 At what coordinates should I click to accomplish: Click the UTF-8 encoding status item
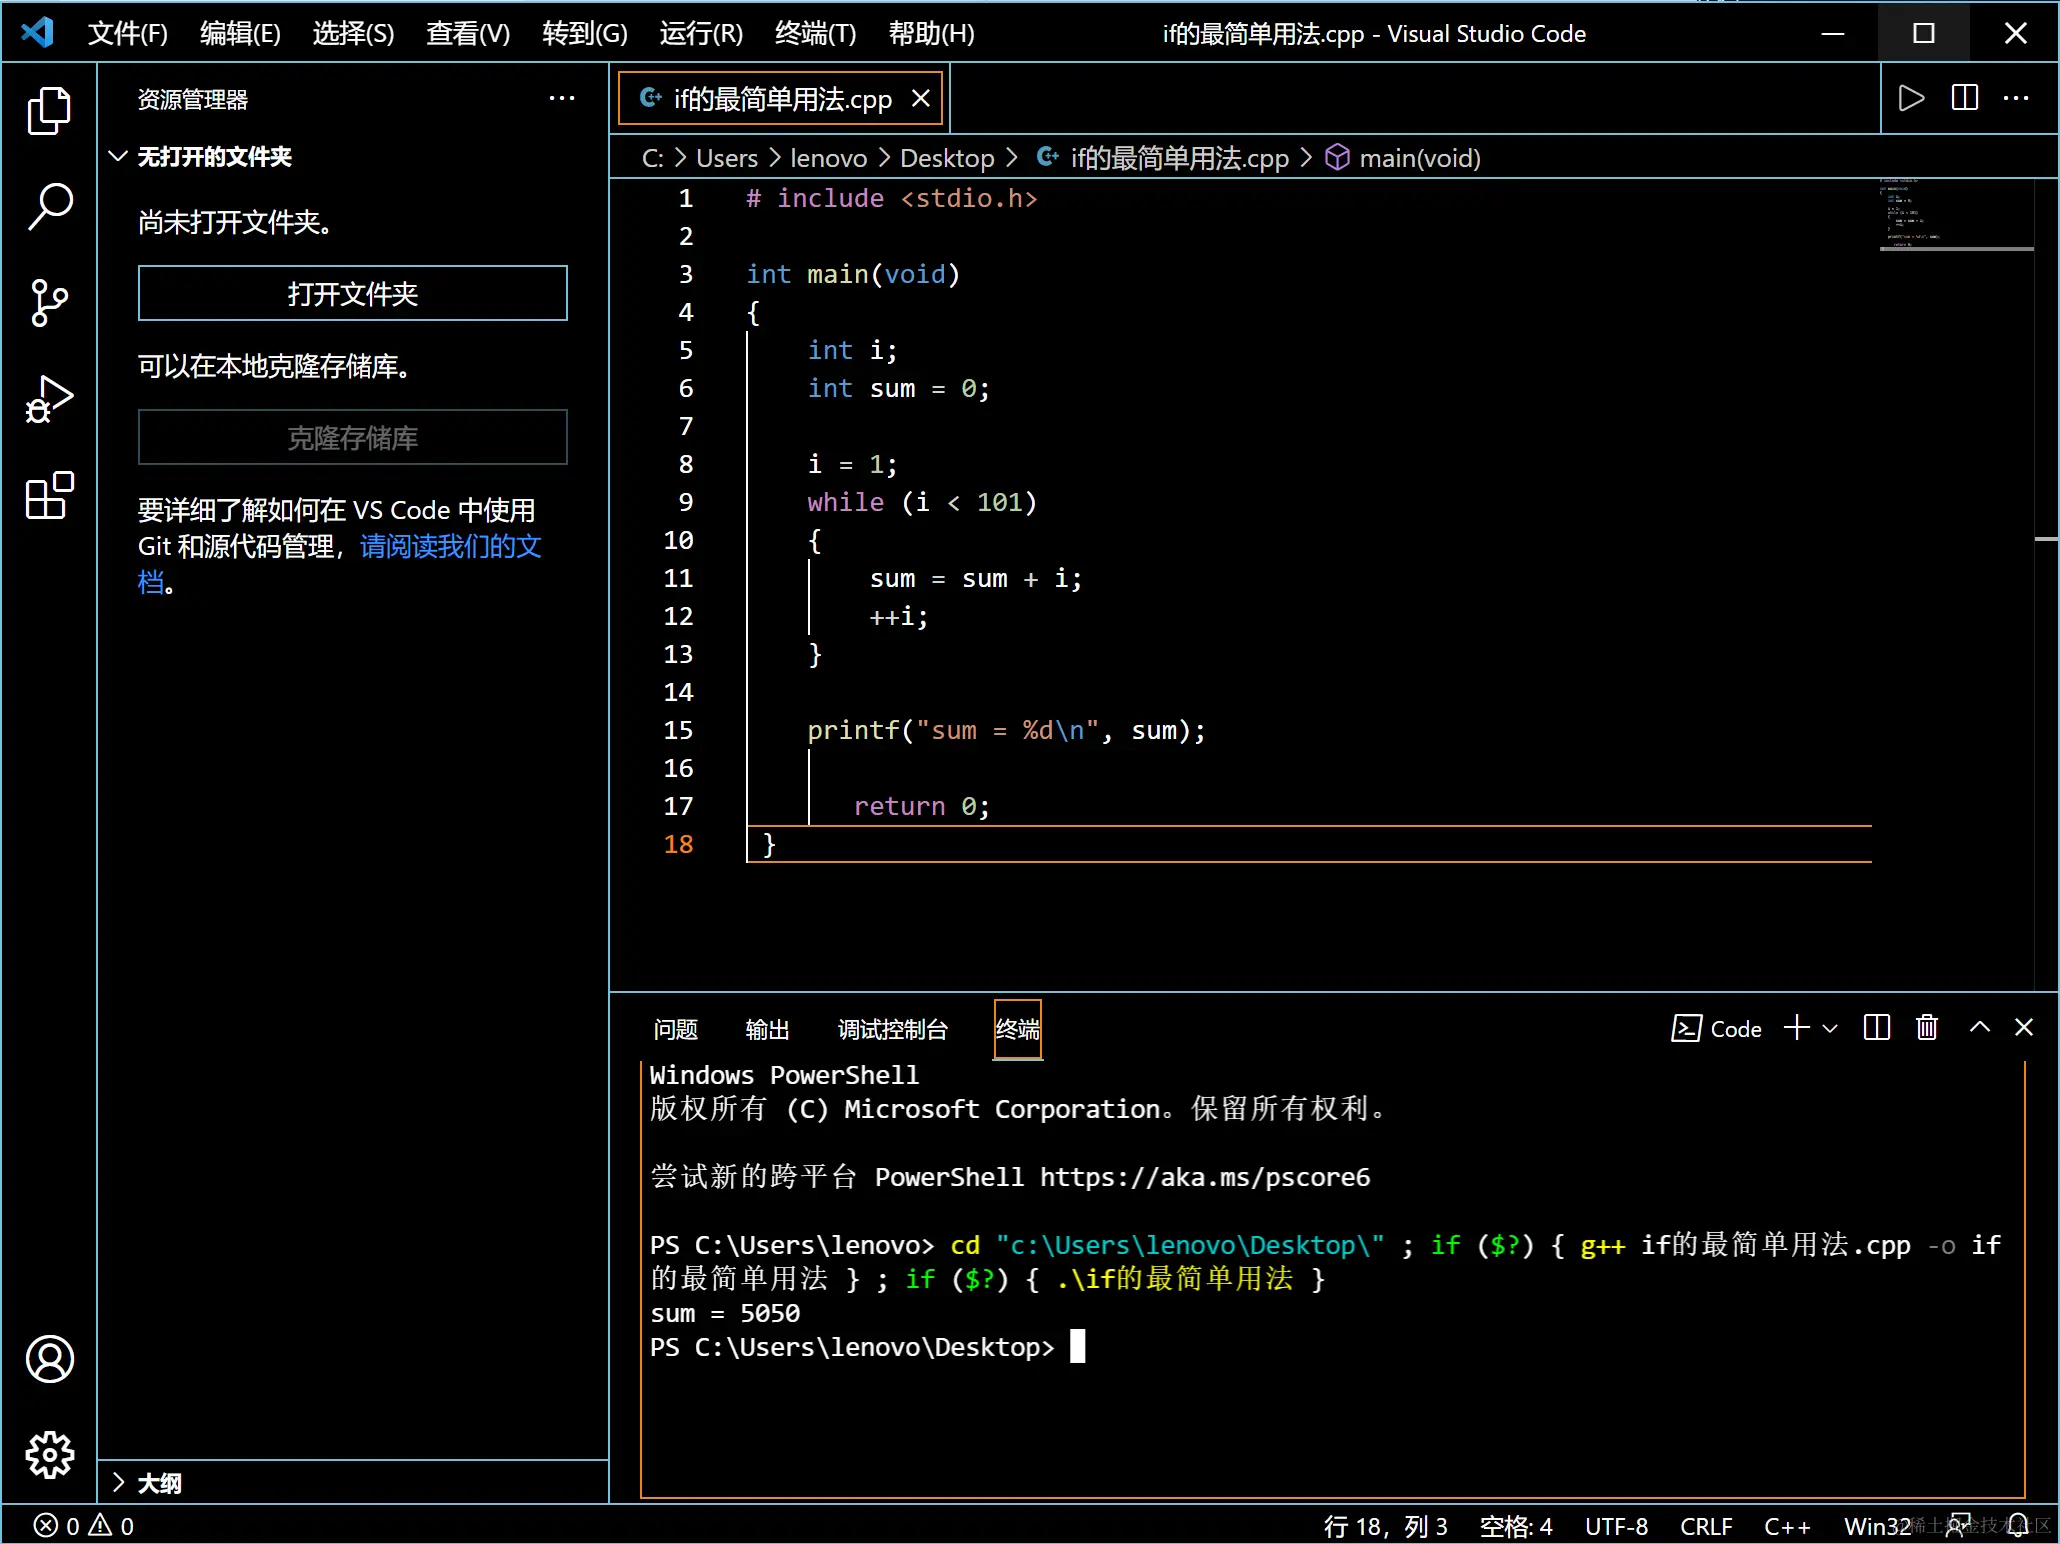[x=1615, y=1526]
